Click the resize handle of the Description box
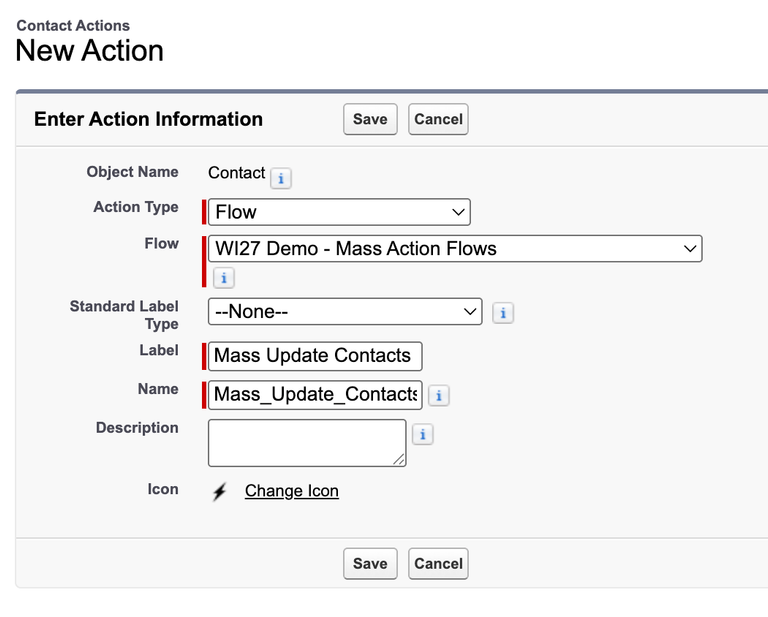The image size is (768, 617). click(x=399, y=460)
